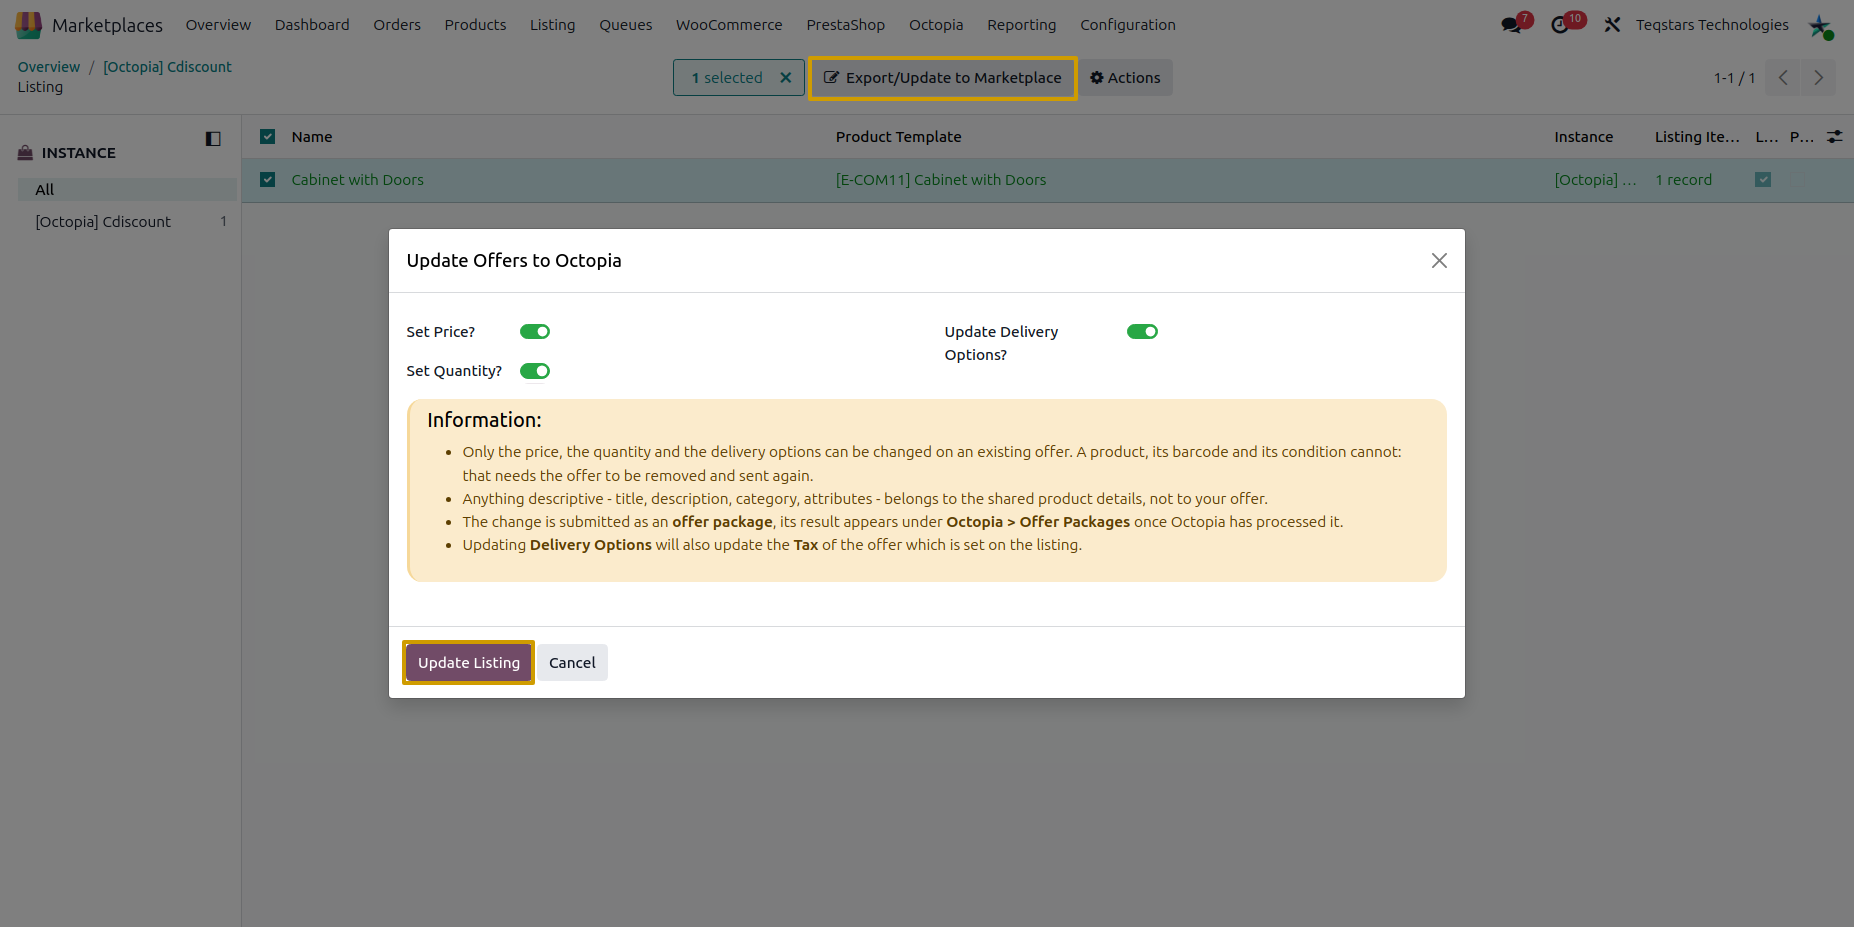Toggle the Set Price switch
Viewport: 1854px width, 927px height.
pos(535,332)
